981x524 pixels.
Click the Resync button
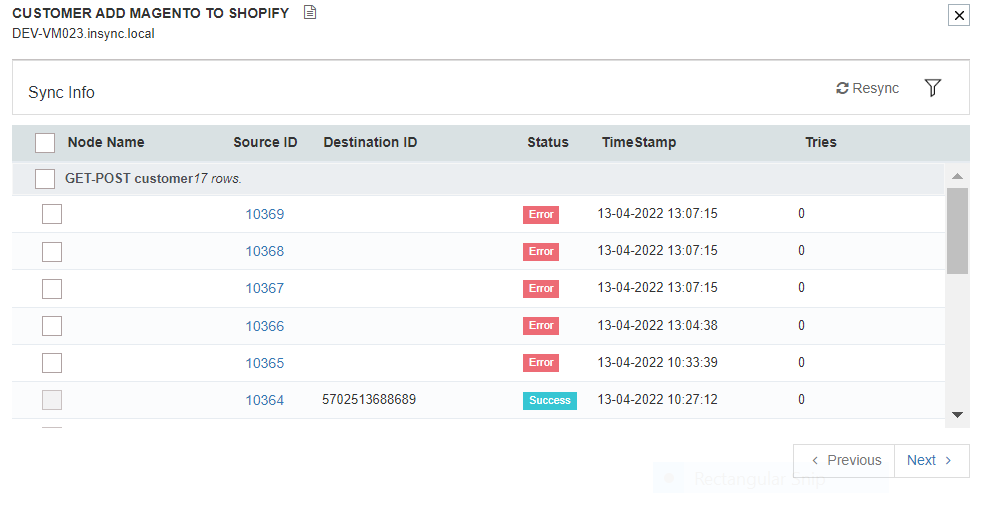coord(867,88)
